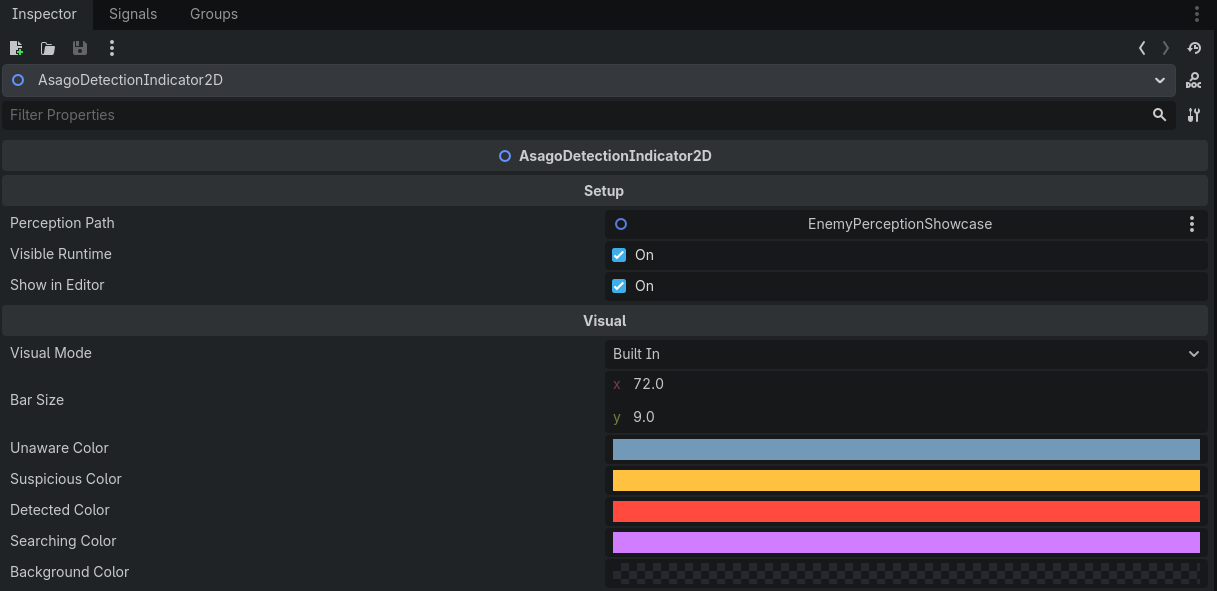Open the Suspicious Color swatch
The image size is (1217, 591).
pyautogui.click(x=906, y=480)
